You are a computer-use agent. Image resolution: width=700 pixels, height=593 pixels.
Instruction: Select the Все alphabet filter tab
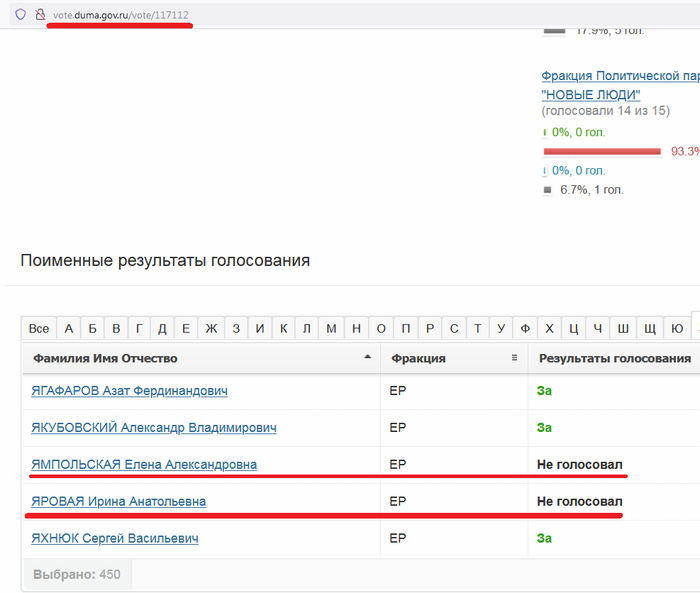click(39, 328)
